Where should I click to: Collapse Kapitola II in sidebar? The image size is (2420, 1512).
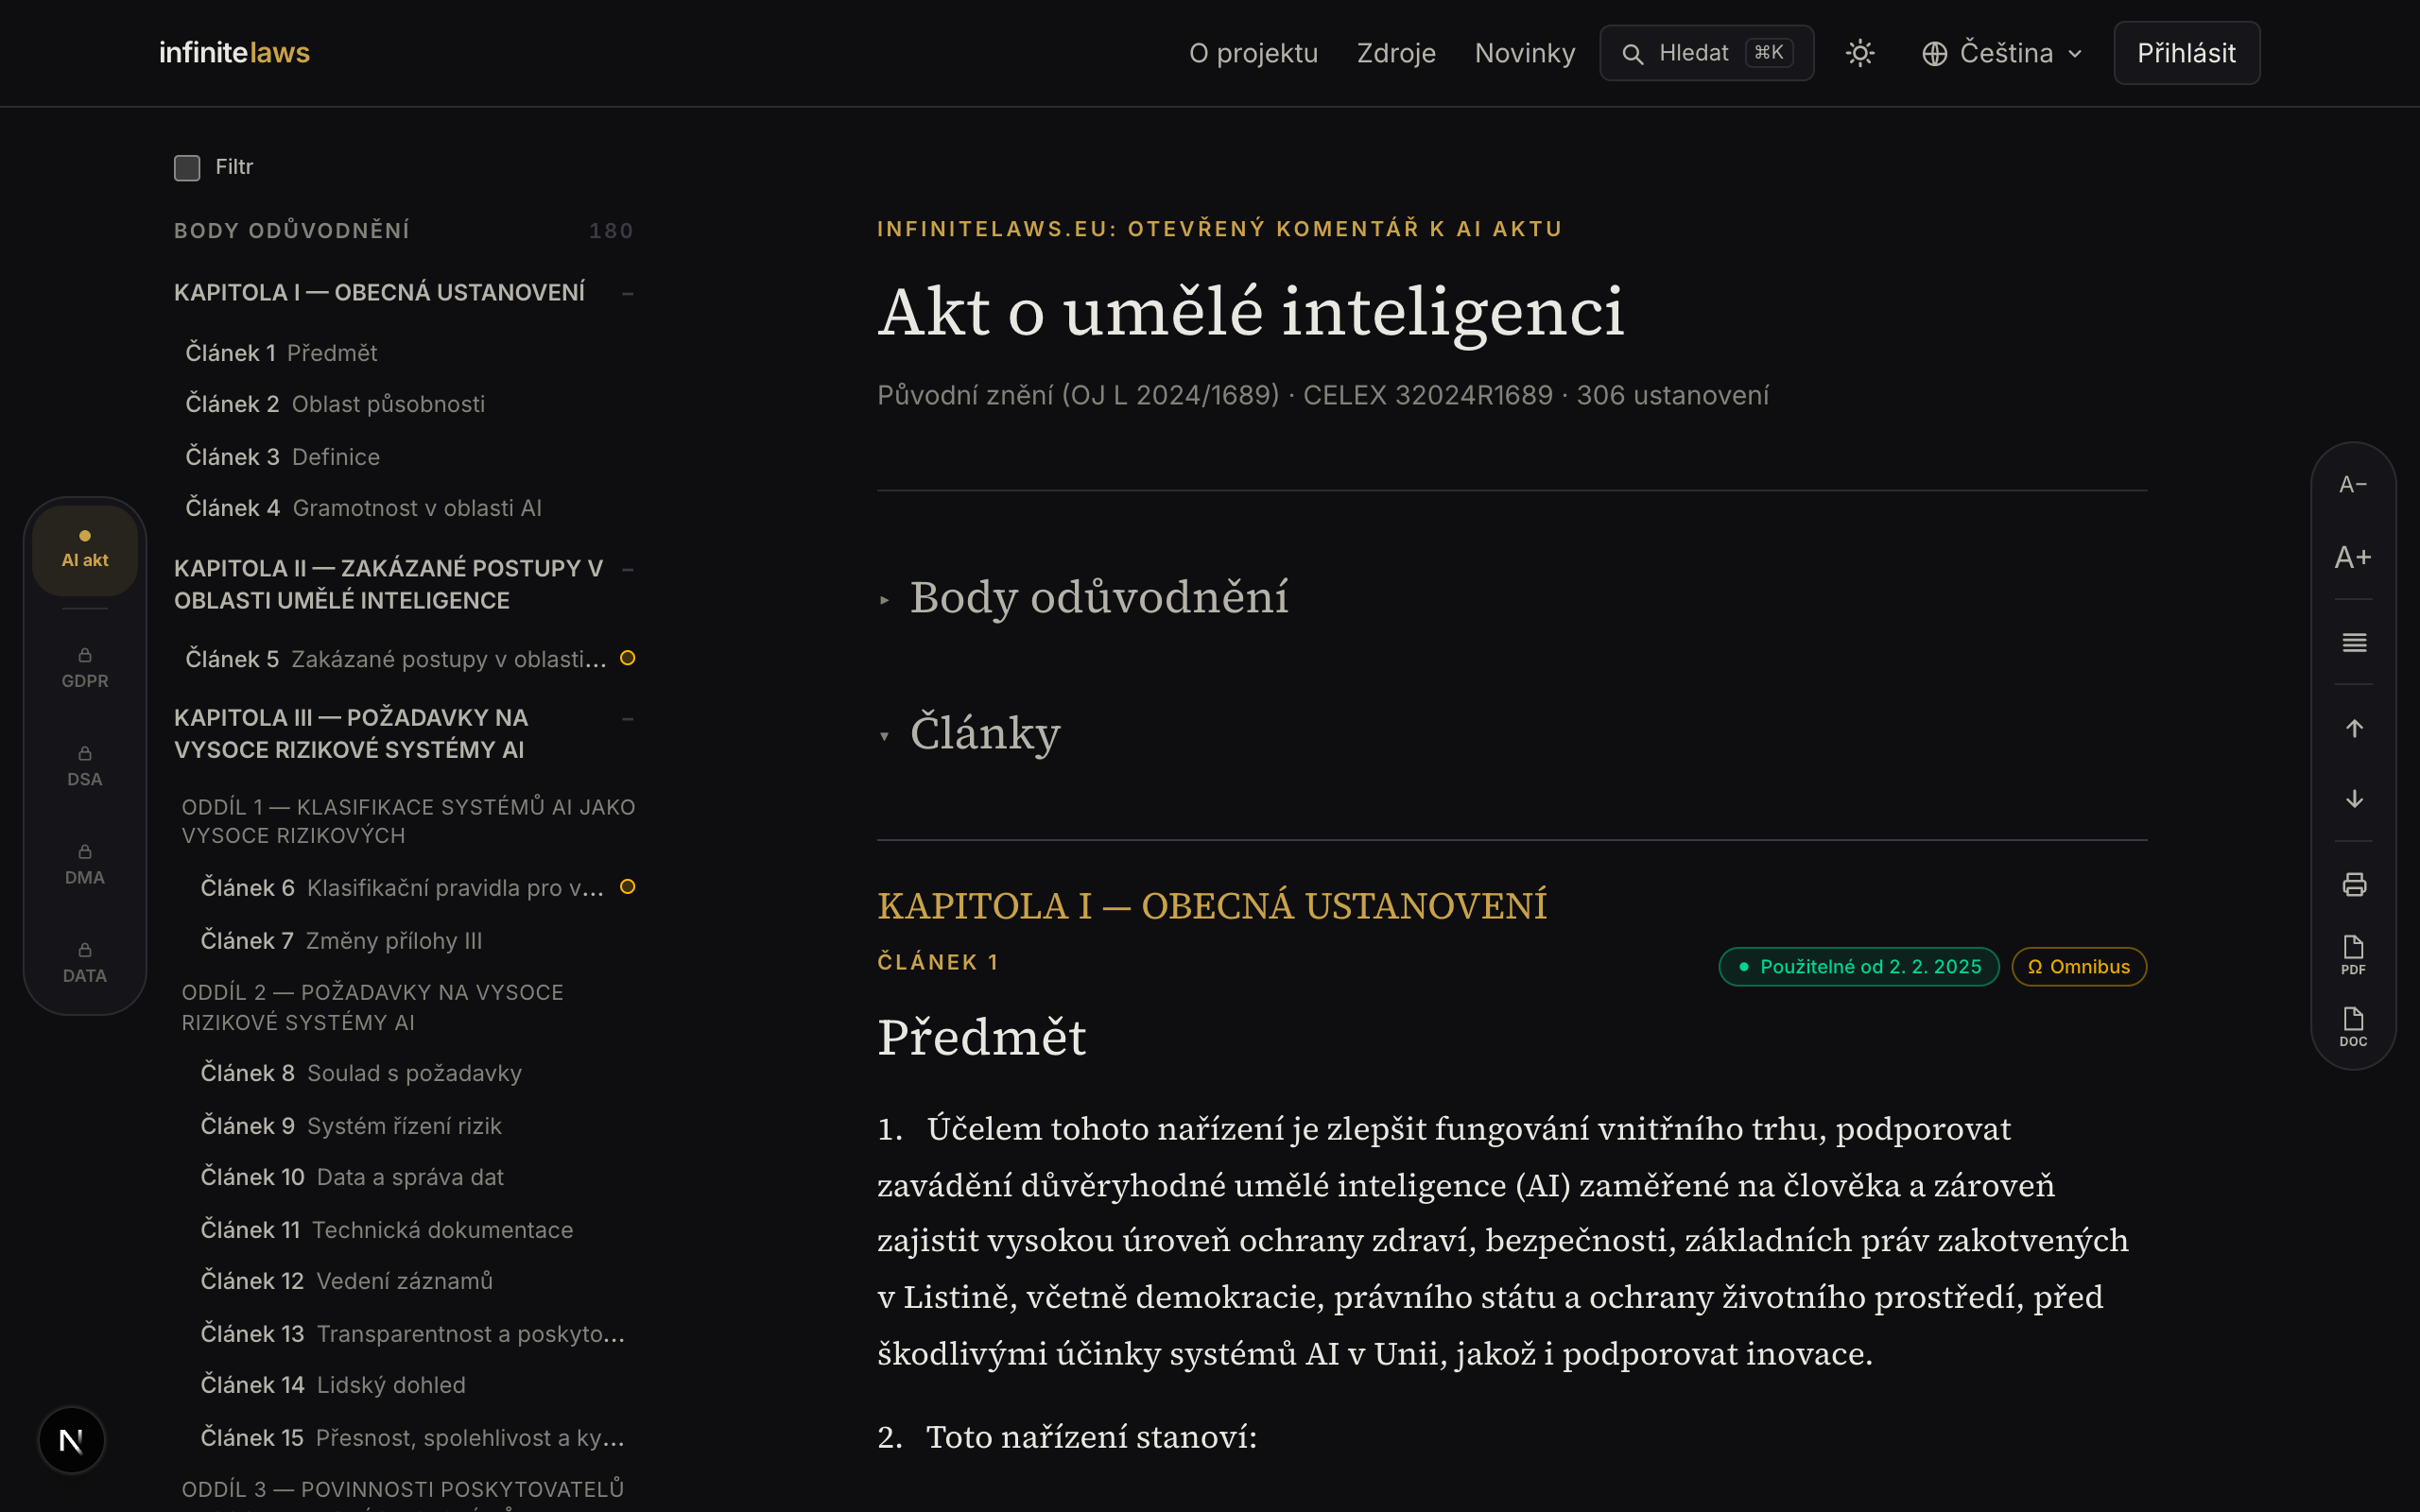628,569
